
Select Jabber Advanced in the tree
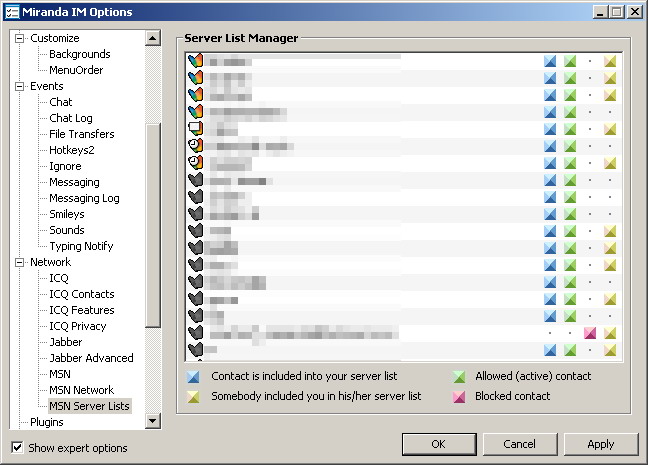tap(91, 358)
